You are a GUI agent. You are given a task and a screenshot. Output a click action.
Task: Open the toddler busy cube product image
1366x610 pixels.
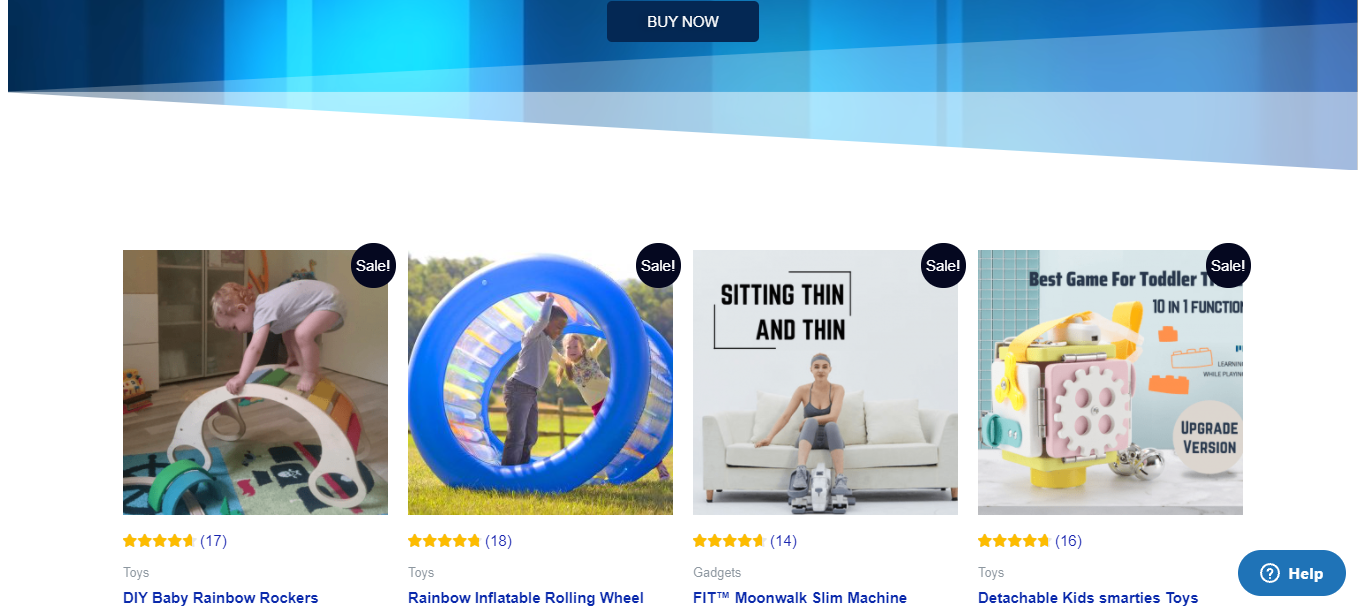tap(1110, 382)
